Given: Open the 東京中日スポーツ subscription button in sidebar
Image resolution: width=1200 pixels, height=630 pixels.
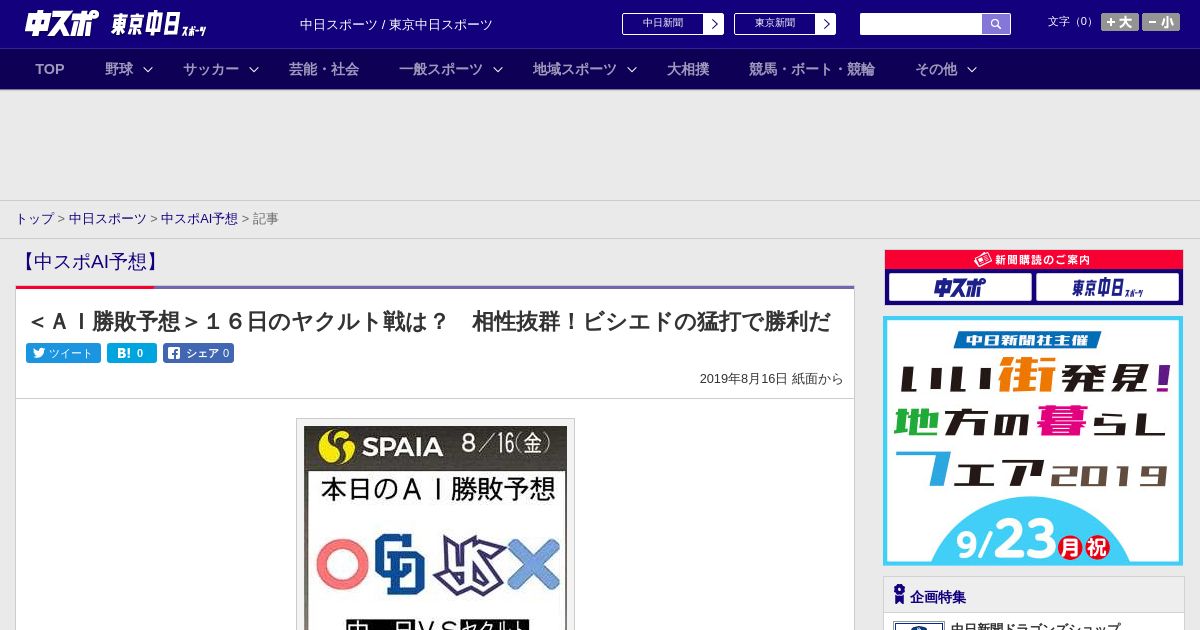Looking at the screenshot, I should click(x=1107, y=288).
